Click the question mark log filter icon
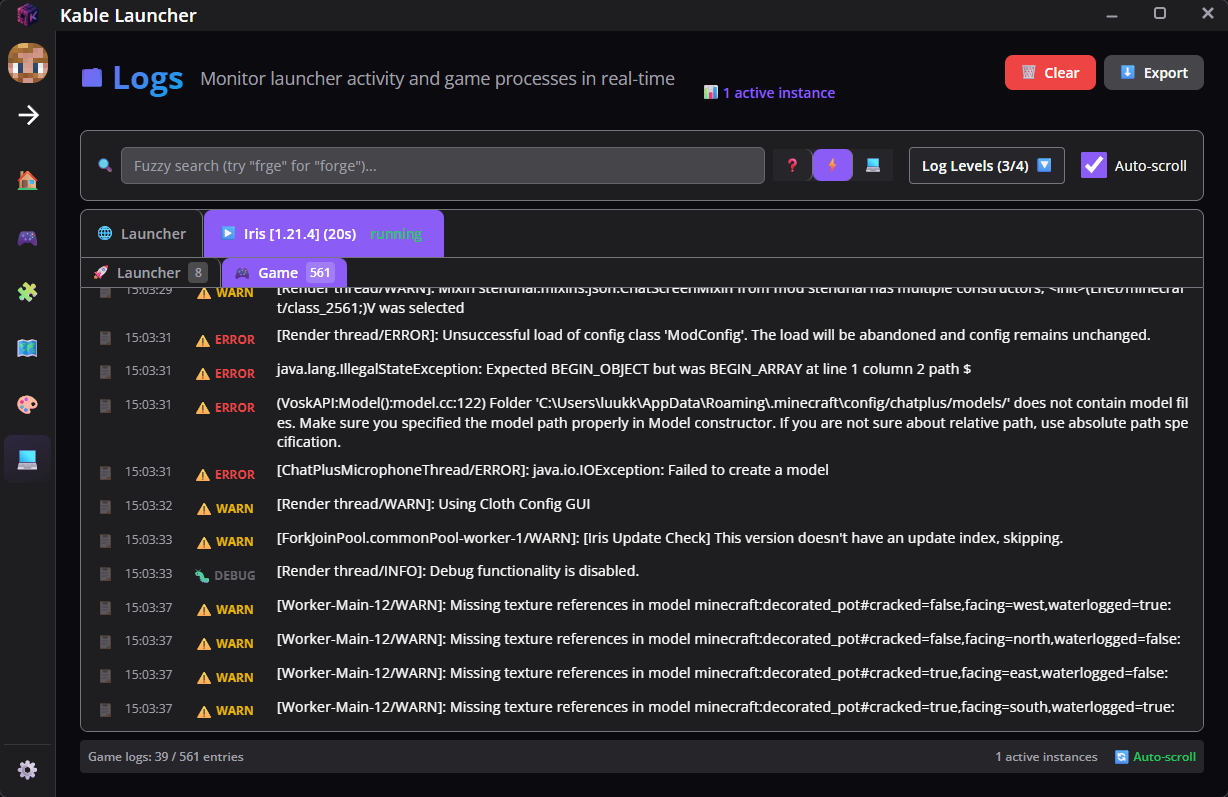1228x797 pixels. pyautogui.click(x=792, y=164)
